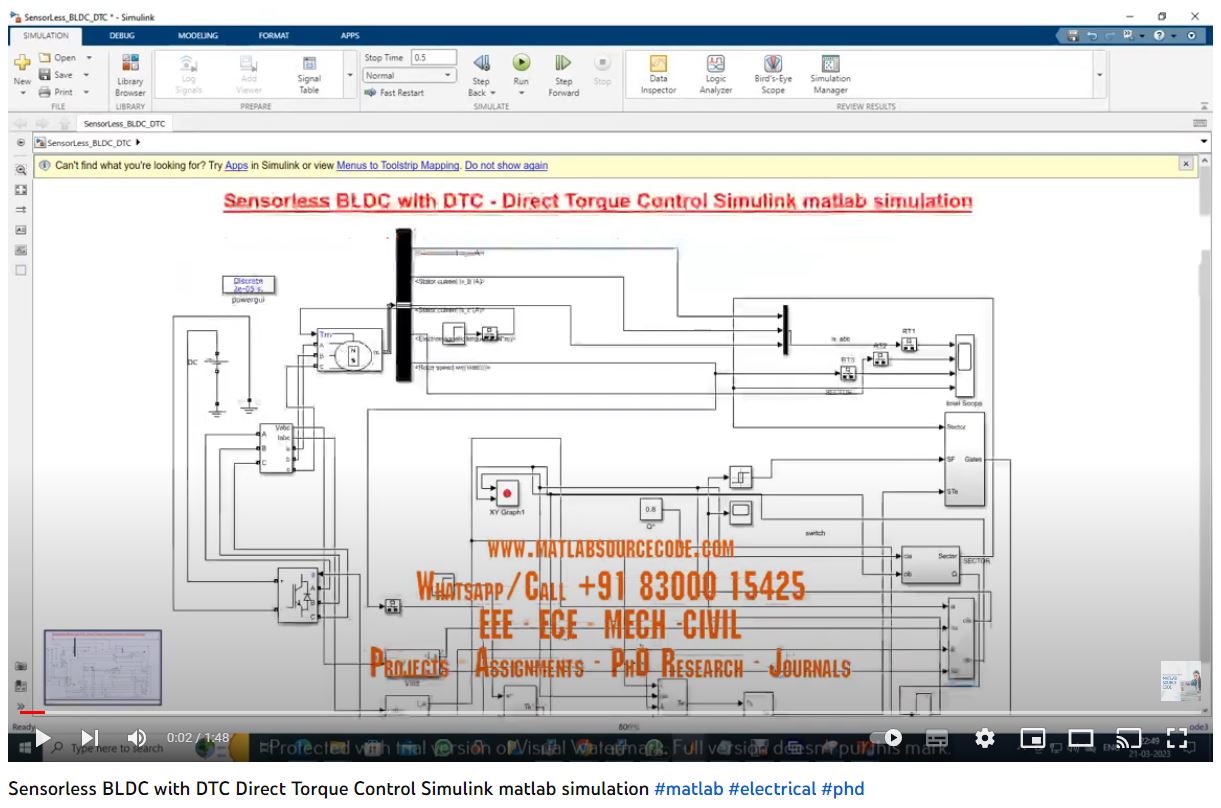Toggle the video autoplay switch

tap(886, 738)
